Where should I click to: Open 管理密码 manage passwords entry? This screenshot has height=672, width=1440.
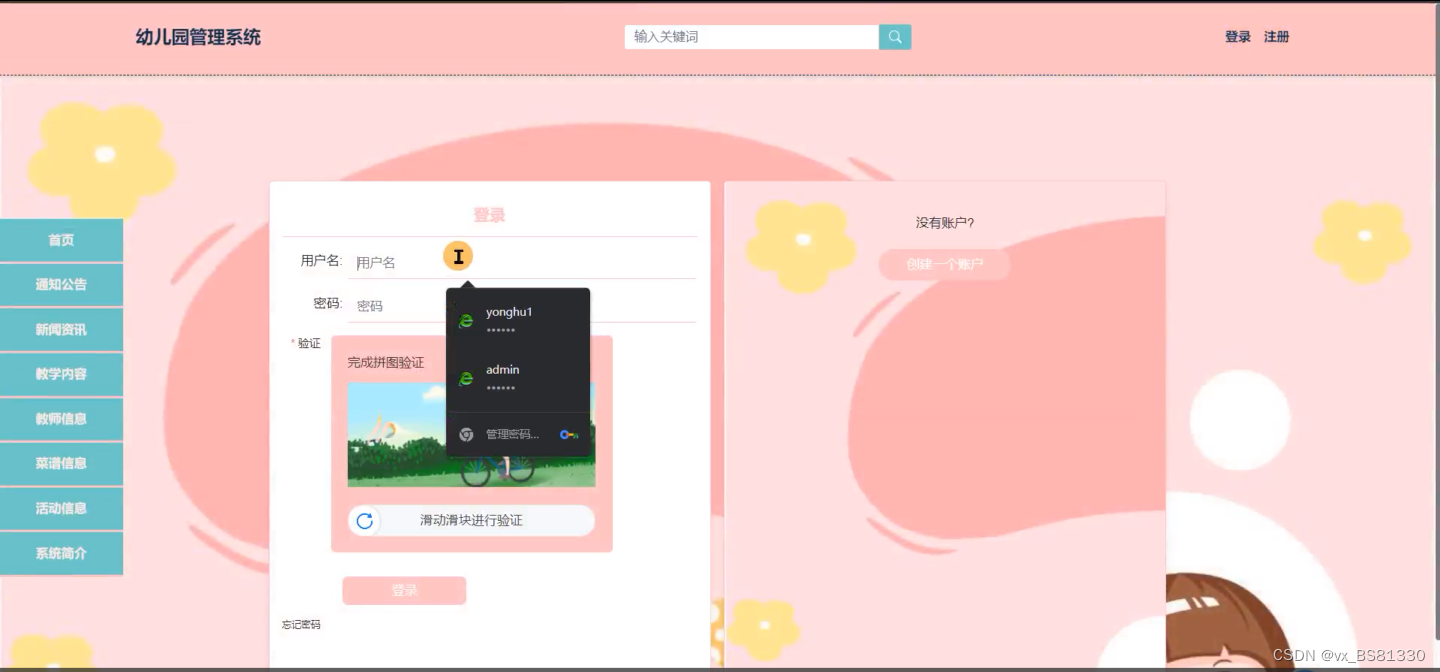[518, 434]
